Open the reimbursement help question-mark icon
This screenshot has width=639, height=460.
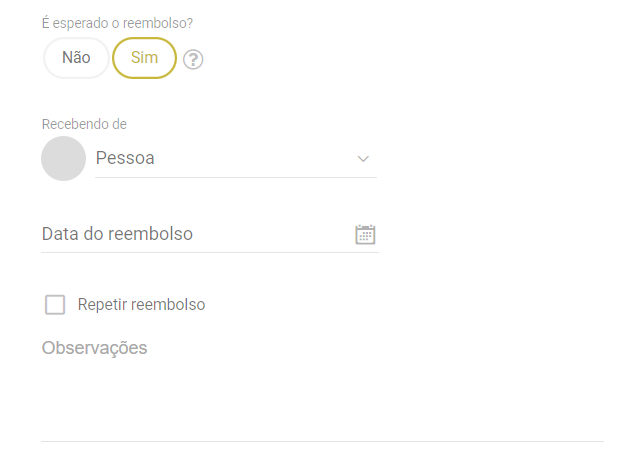coord(194,59)
